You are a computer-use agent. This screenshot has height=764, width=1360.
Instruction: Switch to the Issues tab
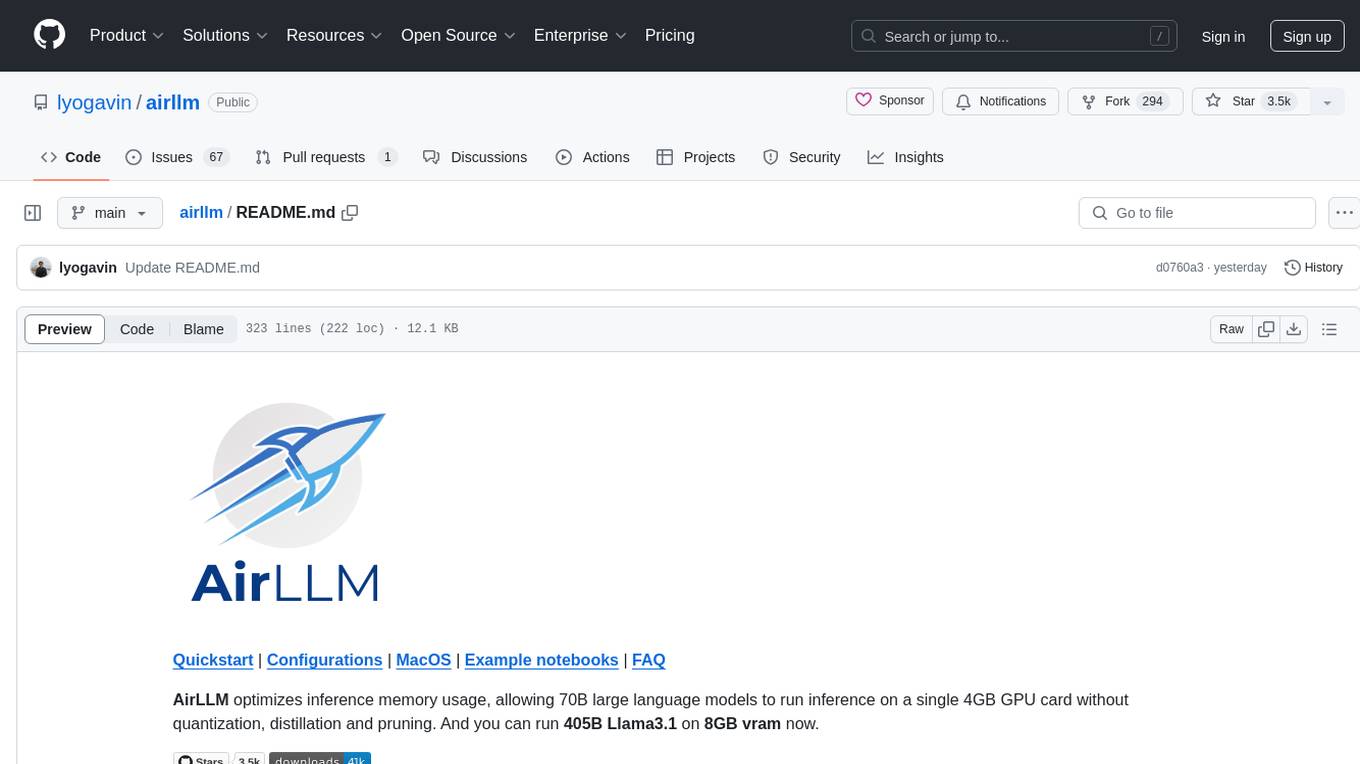click(177, 157)
